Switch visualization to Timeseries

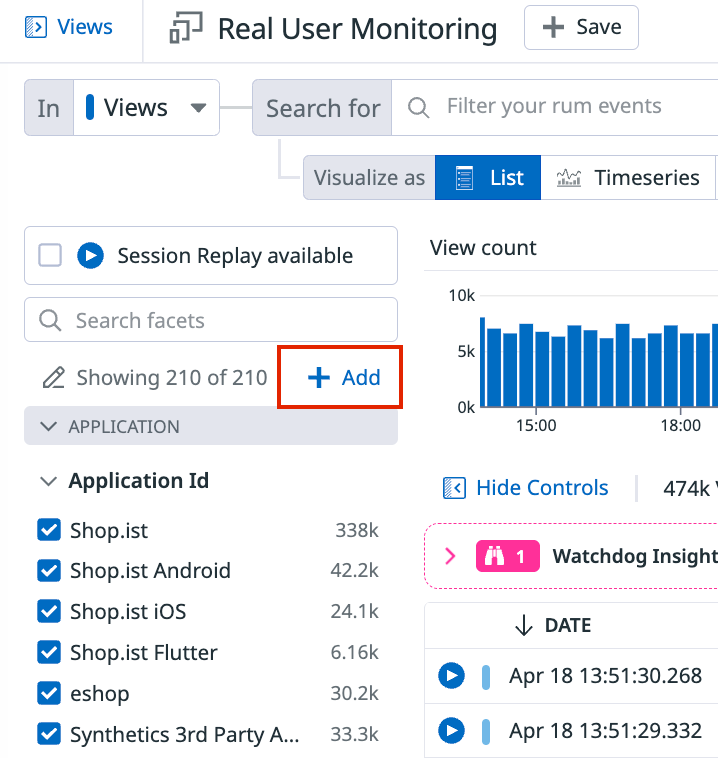tap(627, 178)
